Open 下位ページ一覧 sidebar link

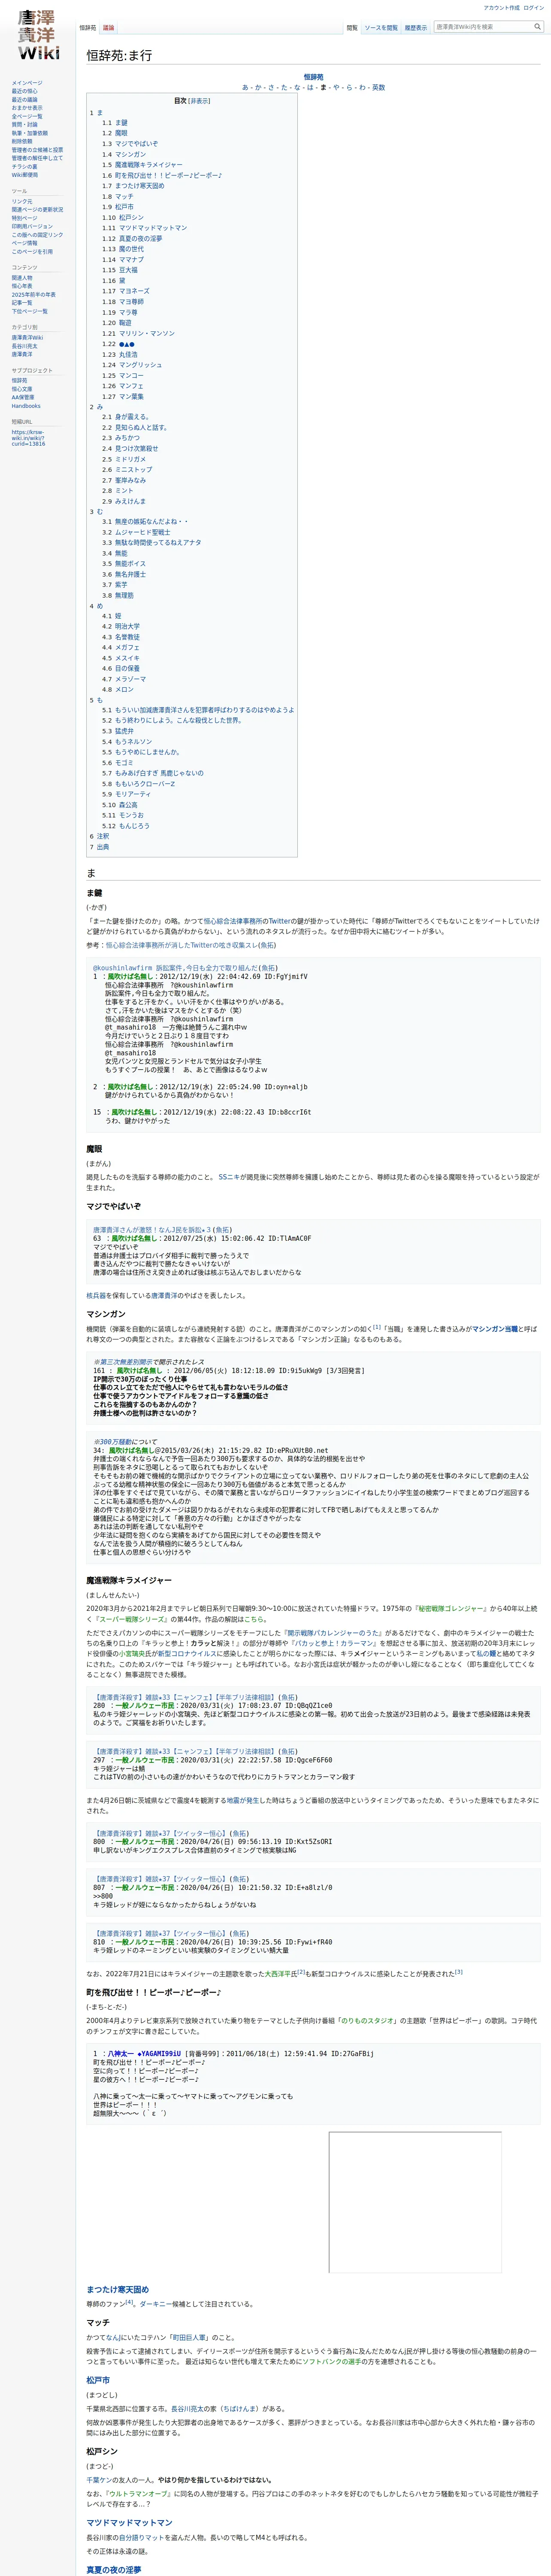[29, 311]
